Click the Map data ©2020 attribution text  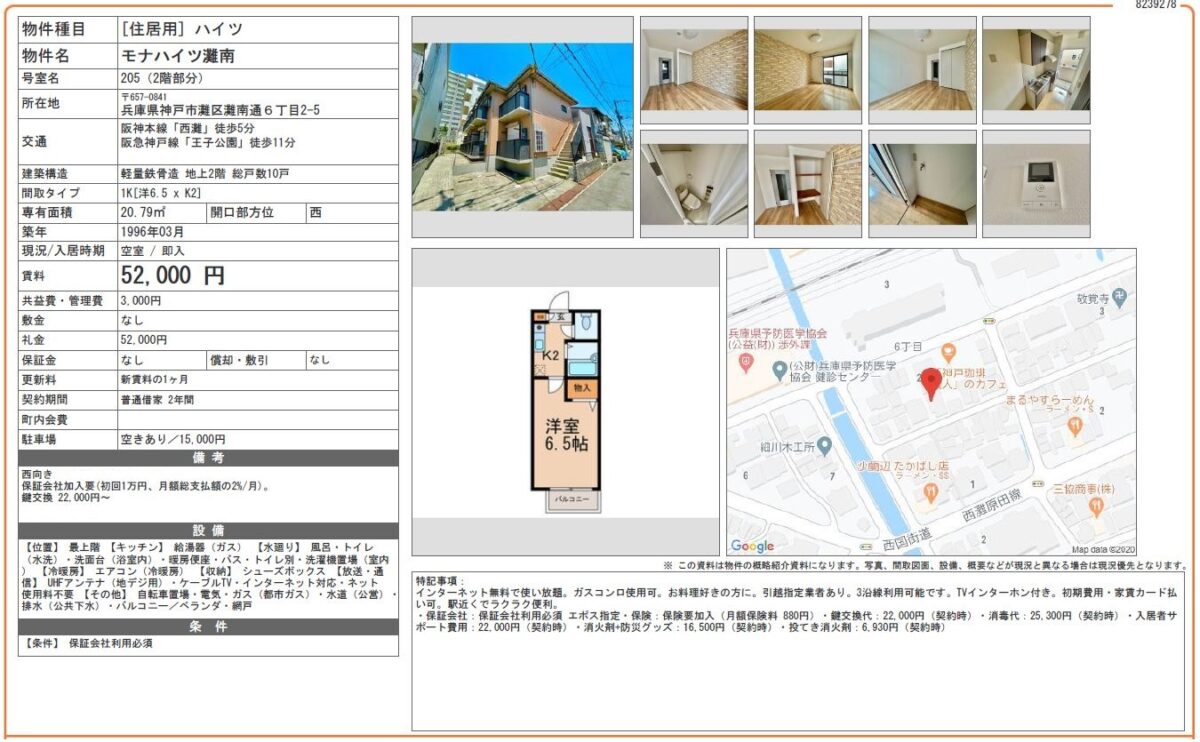tap(1103, 549)
